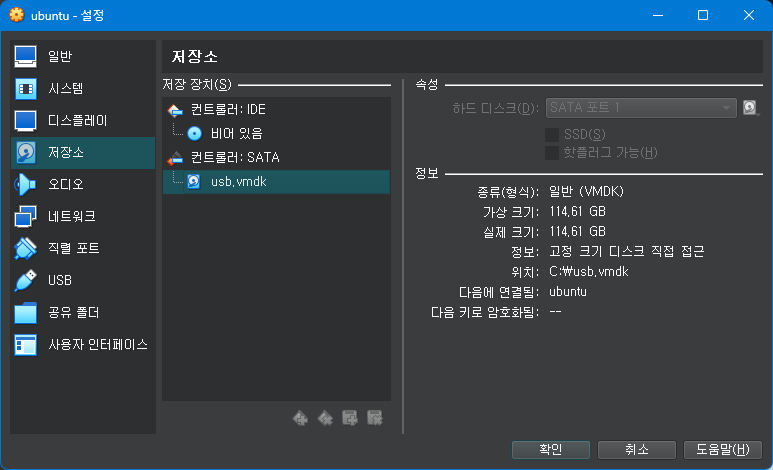This screenshot has width=773, height=470.
Task: Click the 실제 크기 value 114.61 GB
Action: pyautogui.click(x=577, y=232)
